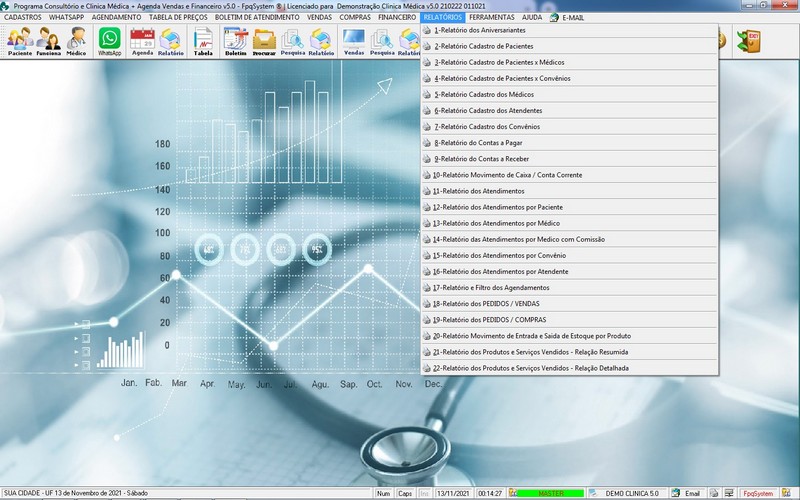Open the AJUDA menu
Image resolution: width=800 pixels, height=500 pixels.
point(532,17)
